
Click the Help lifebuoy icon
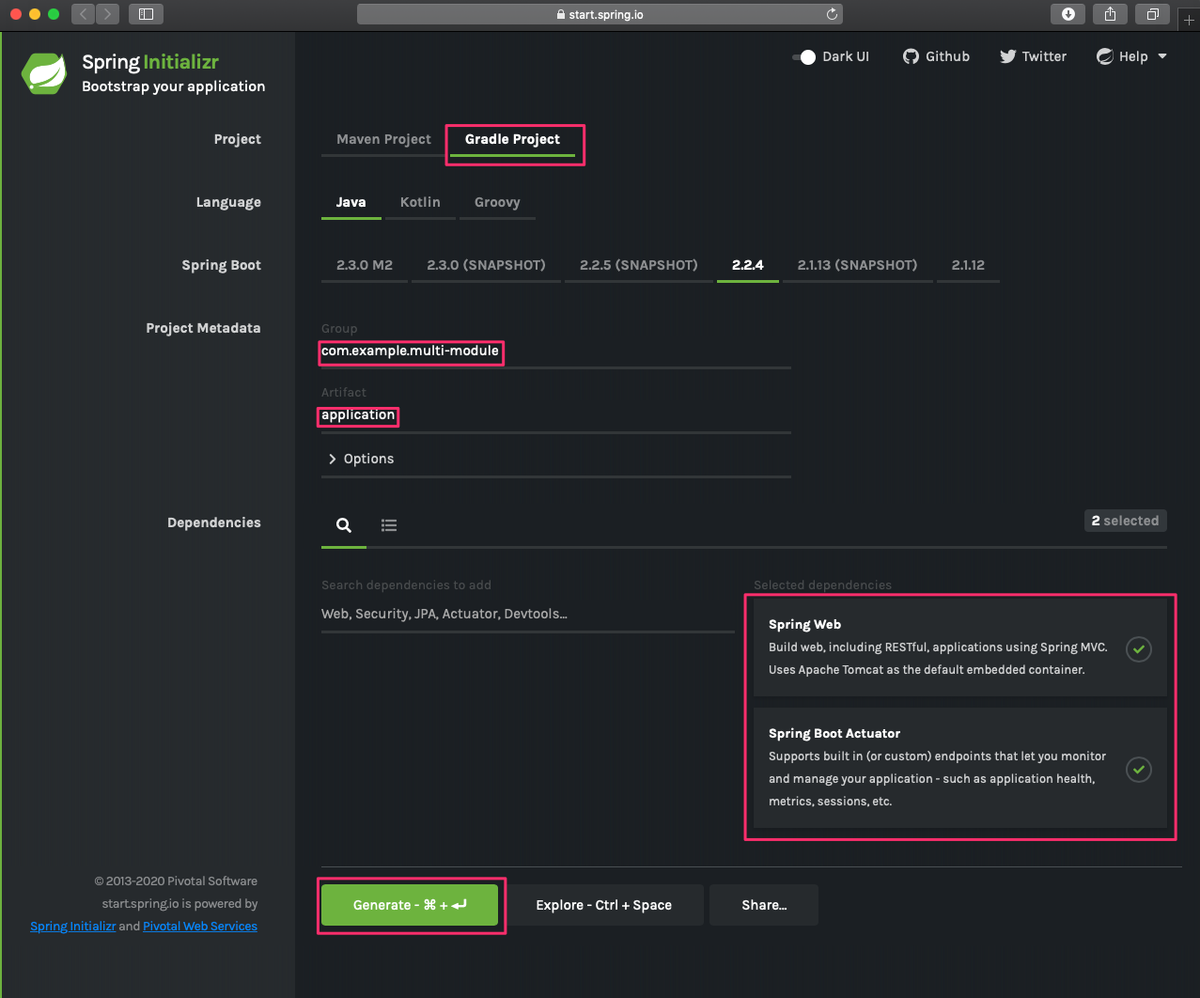(1105, 57)
